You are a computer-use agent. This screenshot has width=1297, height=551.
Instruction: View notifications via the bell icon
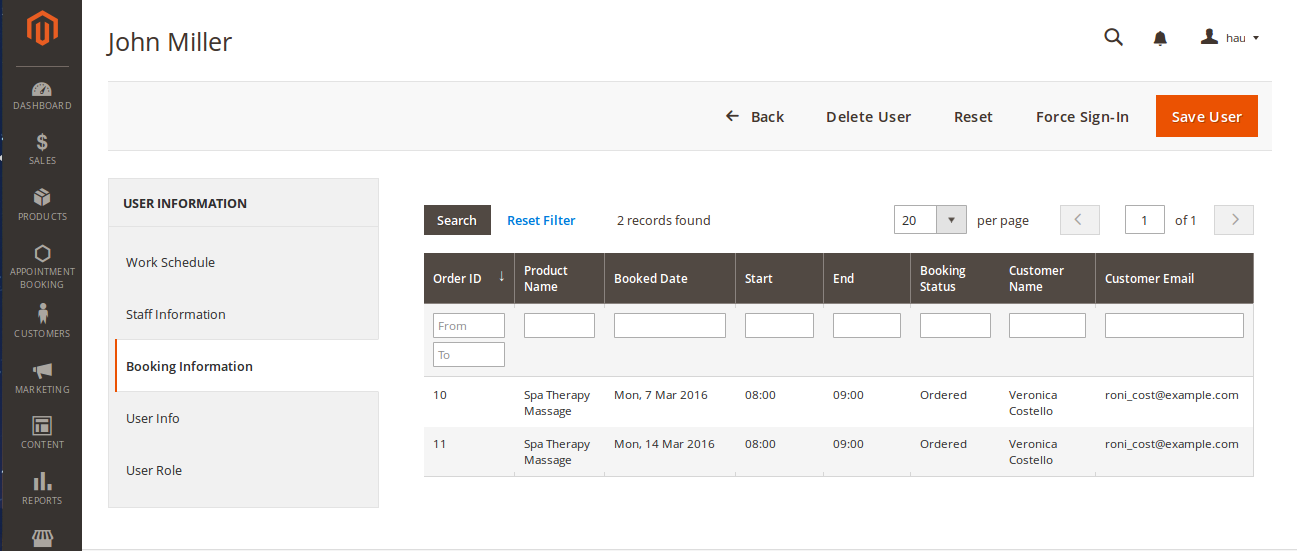click(x=1160, y=38)
